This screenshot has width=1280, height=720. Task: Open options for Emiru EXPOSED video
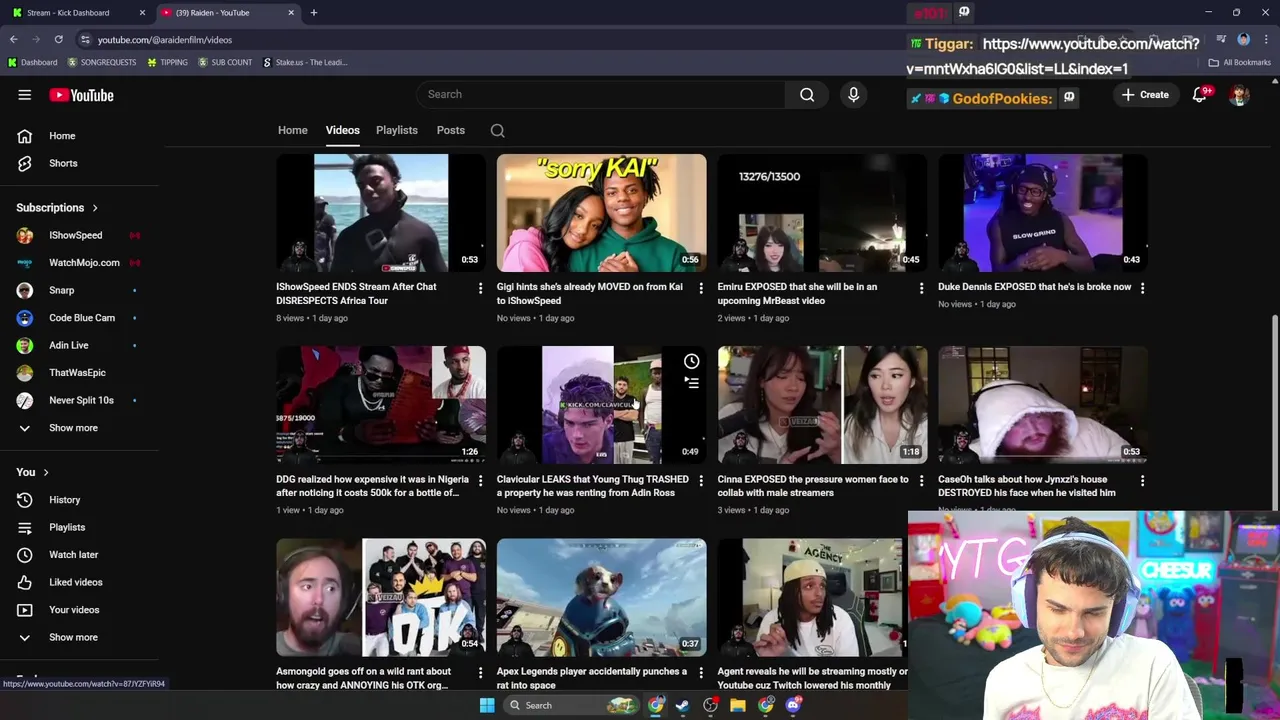click(x=921, y=288)
